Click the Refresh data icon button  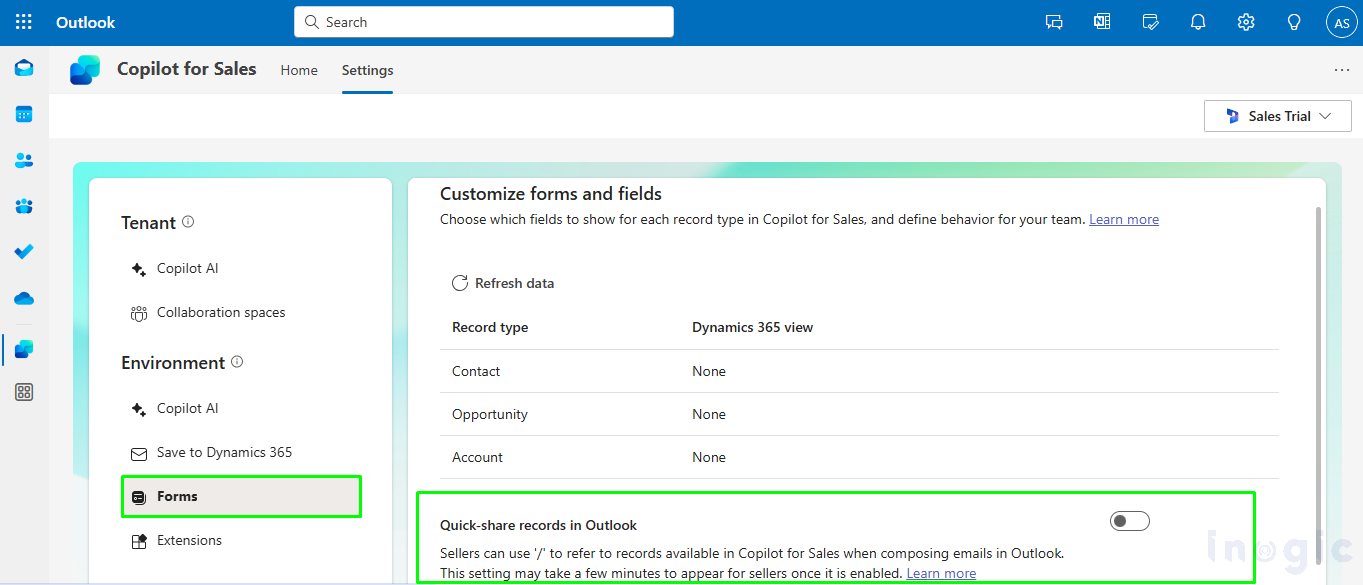point(460,283)
